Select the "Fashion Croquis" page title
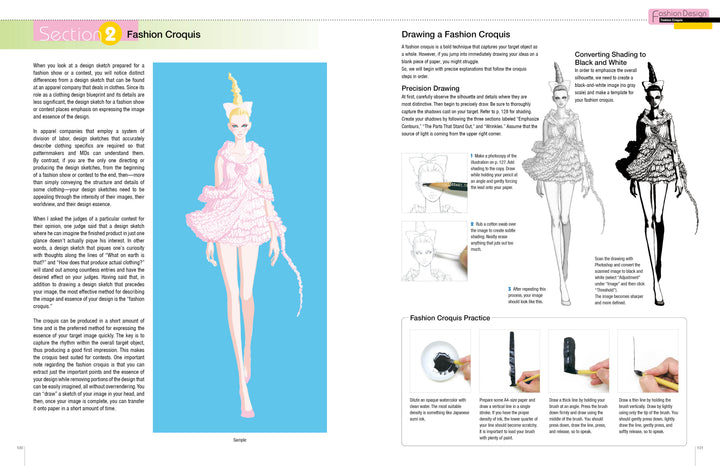The width and height of the screenshot is (720, 466). 163,34
